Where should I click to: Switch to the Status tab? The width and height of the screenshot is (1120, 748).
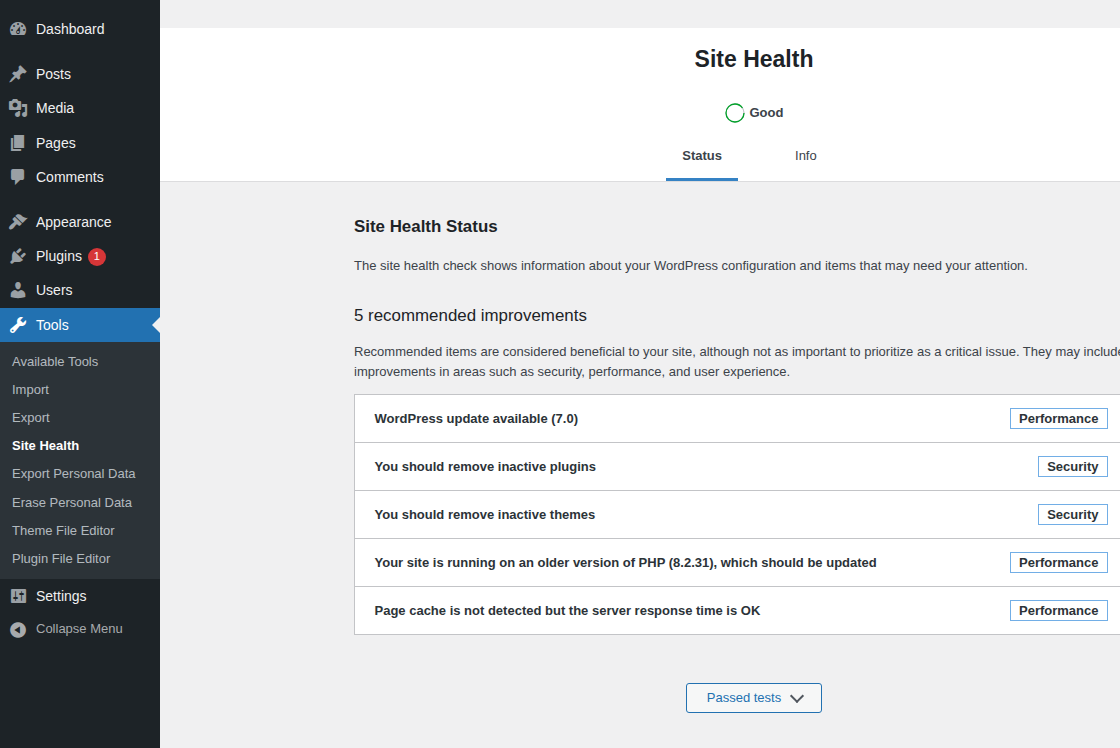pos(701,156)
